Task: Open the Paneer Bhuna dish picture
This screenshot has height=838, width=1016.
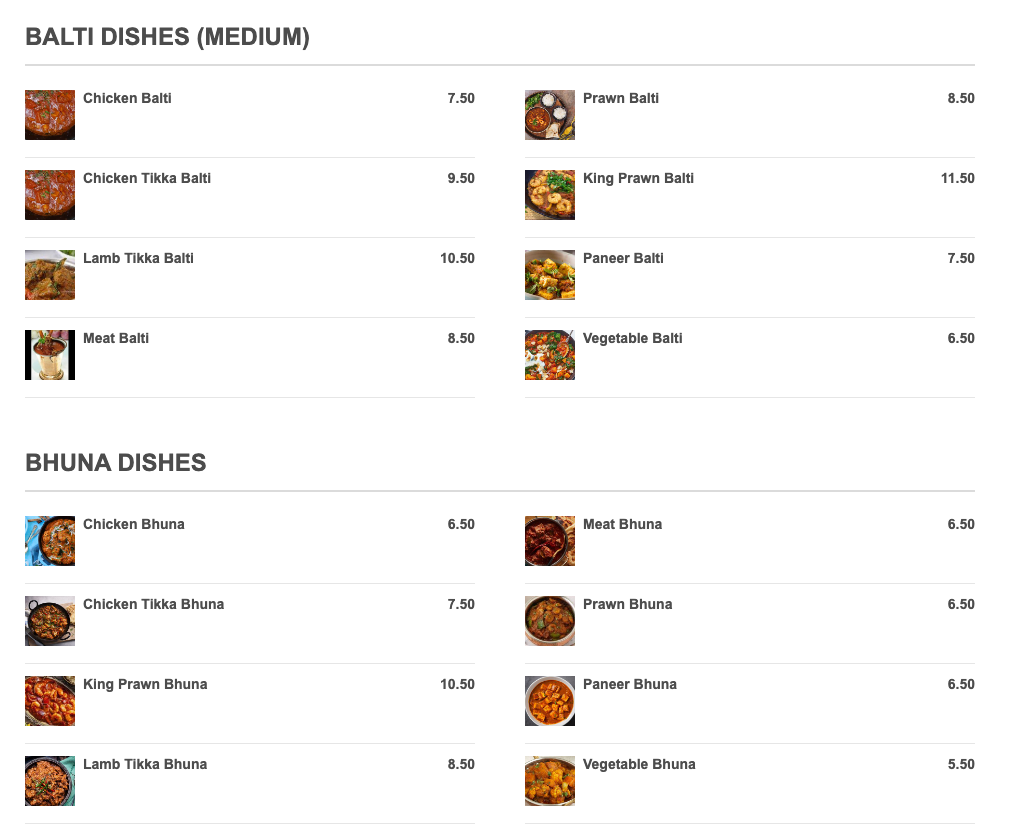Action: click(x=550, y=701)
